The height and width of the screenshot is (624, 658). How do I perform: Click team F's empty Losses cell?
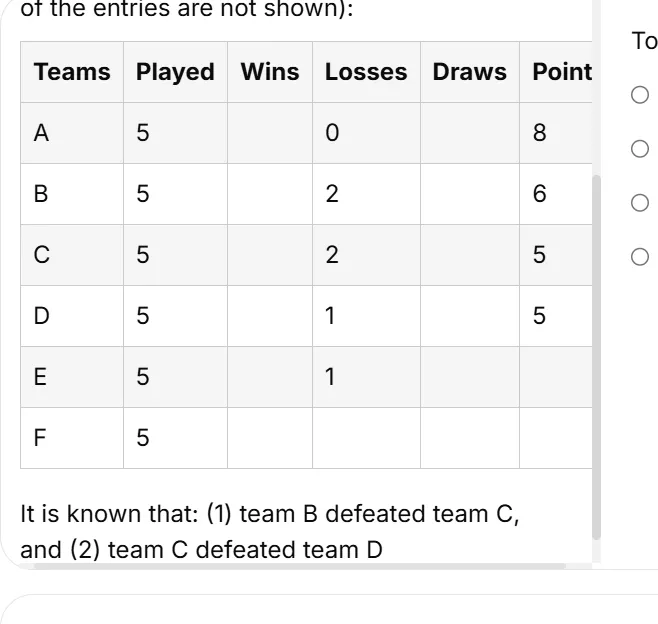point(366,438)
